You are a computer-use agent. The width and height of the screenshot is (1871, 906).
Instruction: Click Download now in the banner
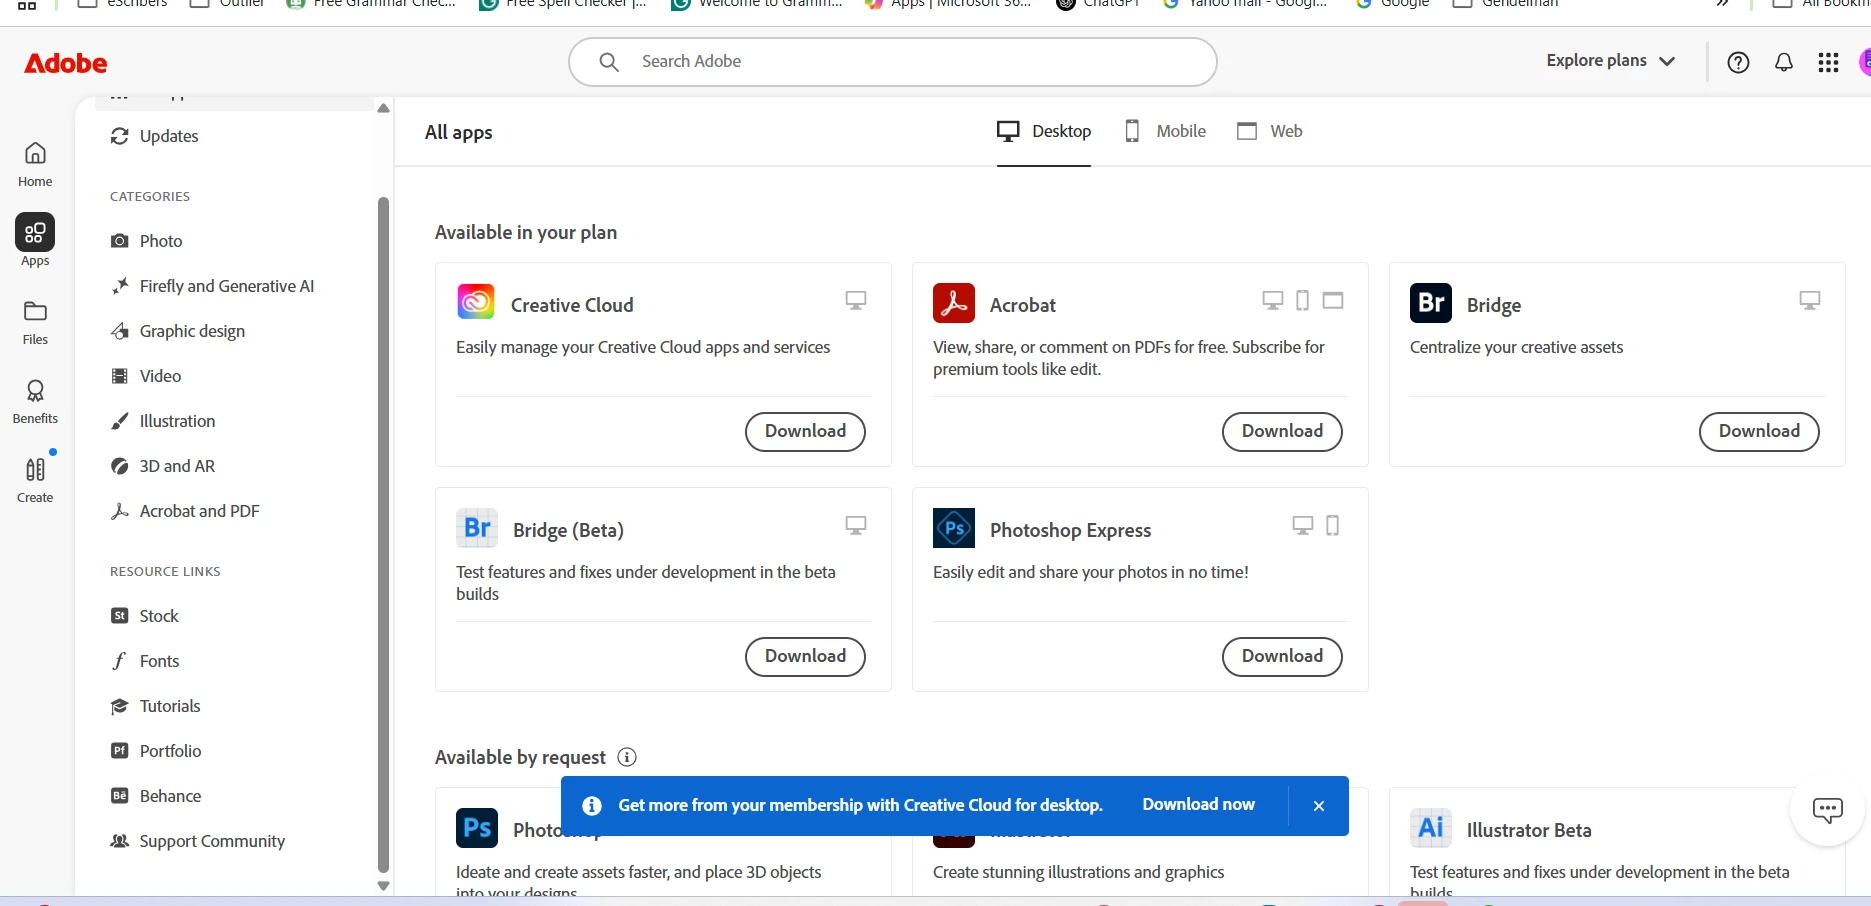pyautogui.click(x=1198, y=805)
